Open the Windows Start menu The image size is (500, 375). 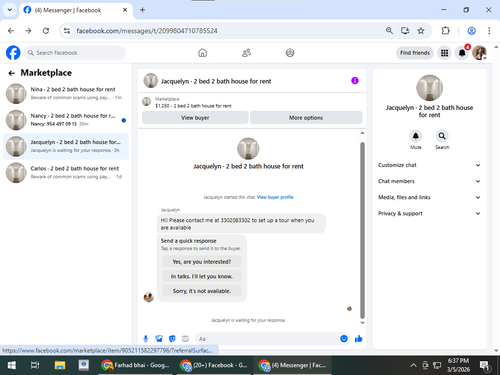pyautogui.click(x=12, y=365)
